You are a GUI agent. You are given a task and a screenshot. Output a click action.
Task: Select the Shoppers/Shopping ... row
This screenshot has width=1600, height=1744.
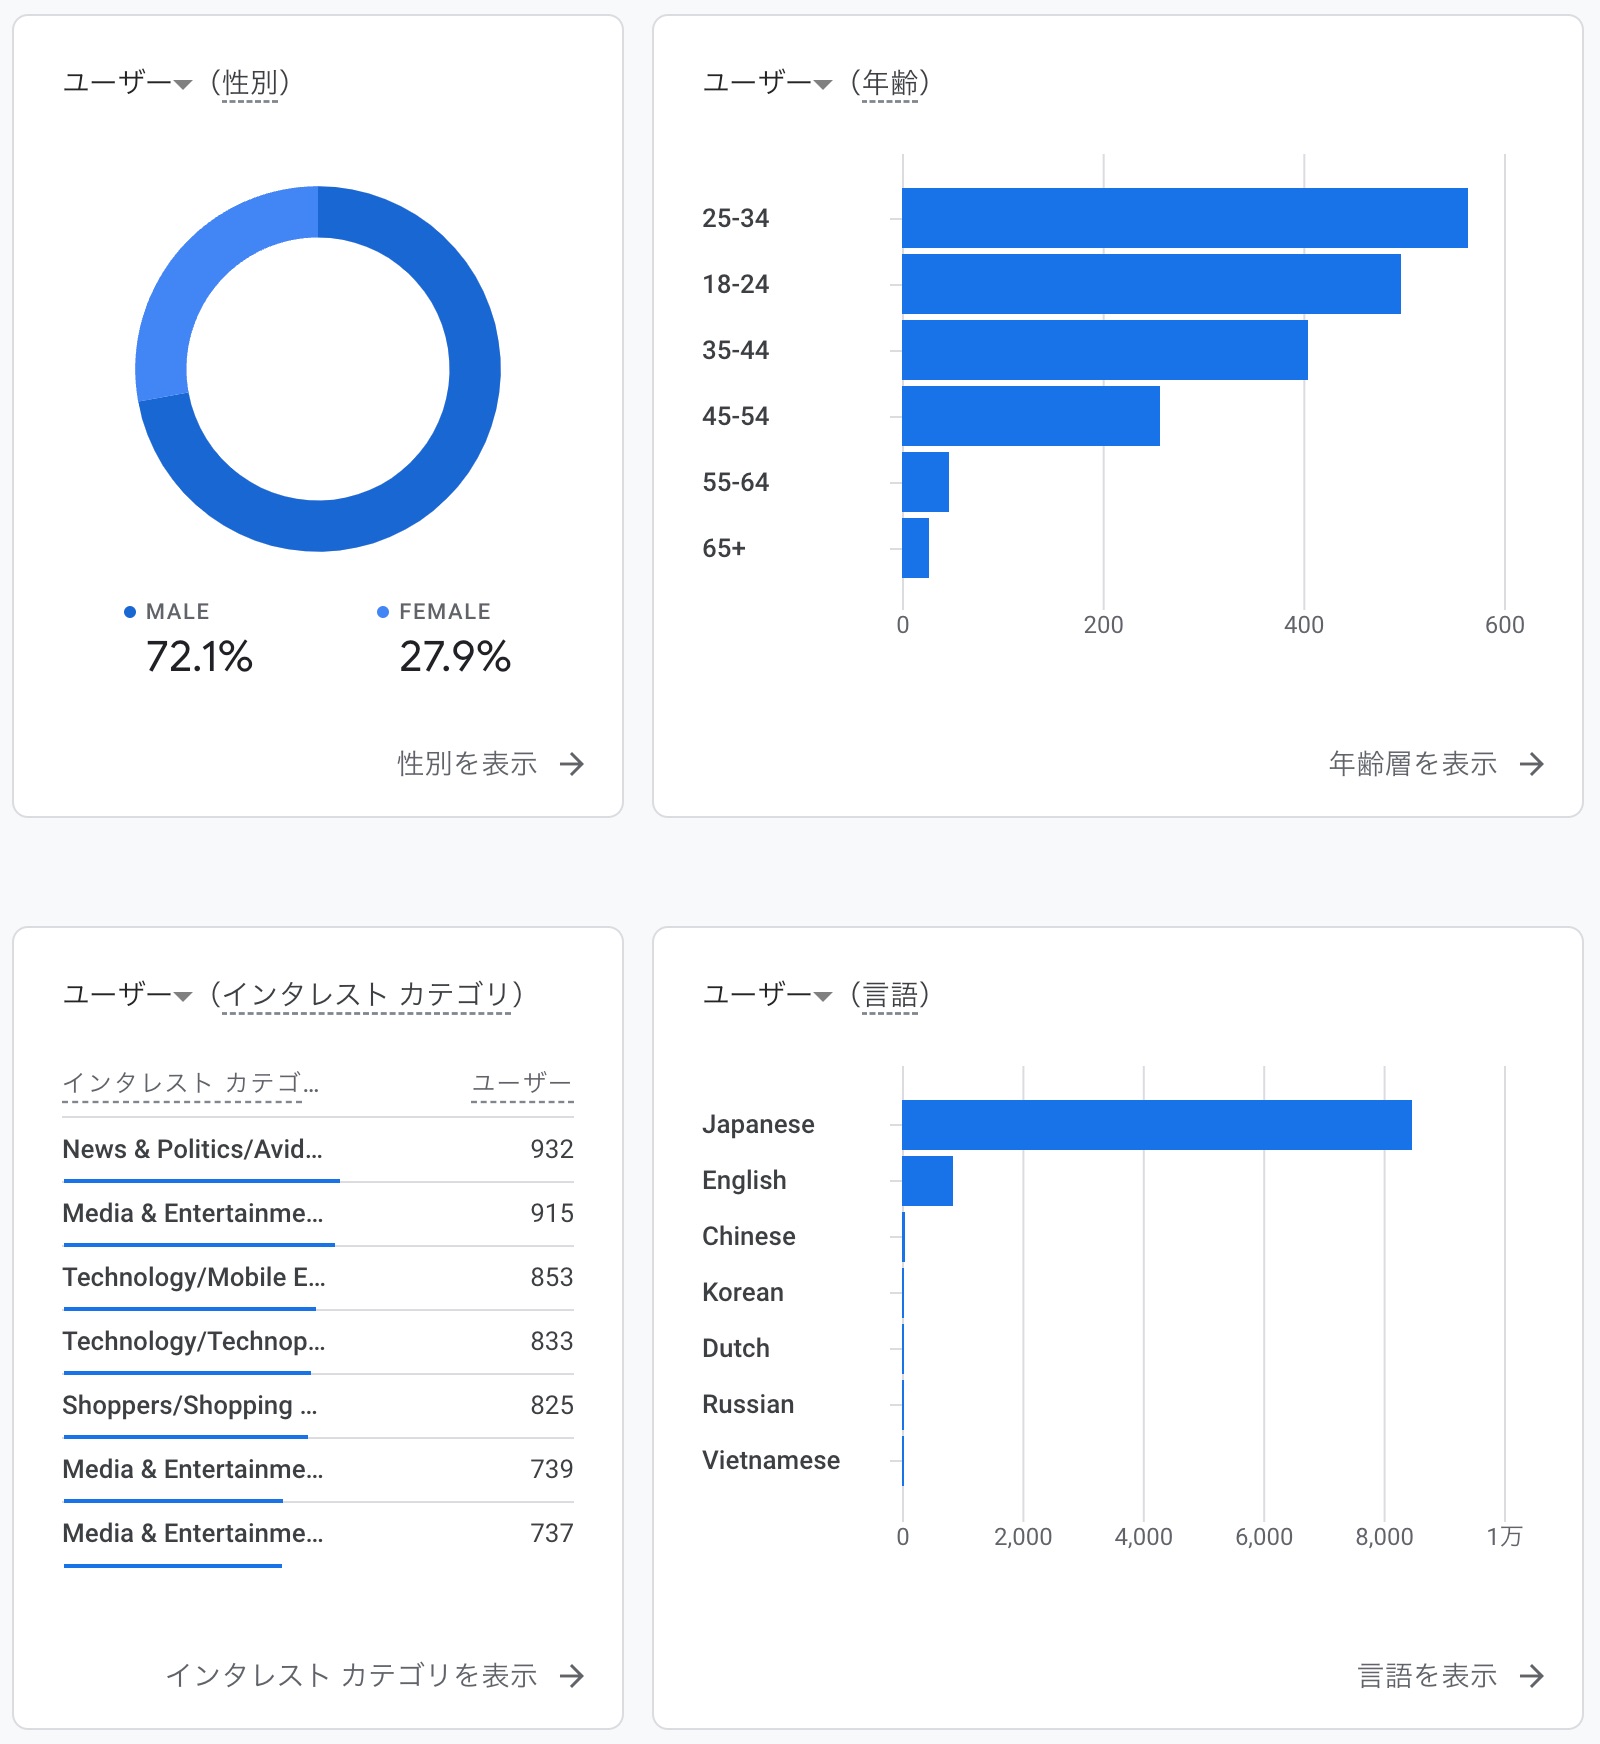pos(318,1406)
